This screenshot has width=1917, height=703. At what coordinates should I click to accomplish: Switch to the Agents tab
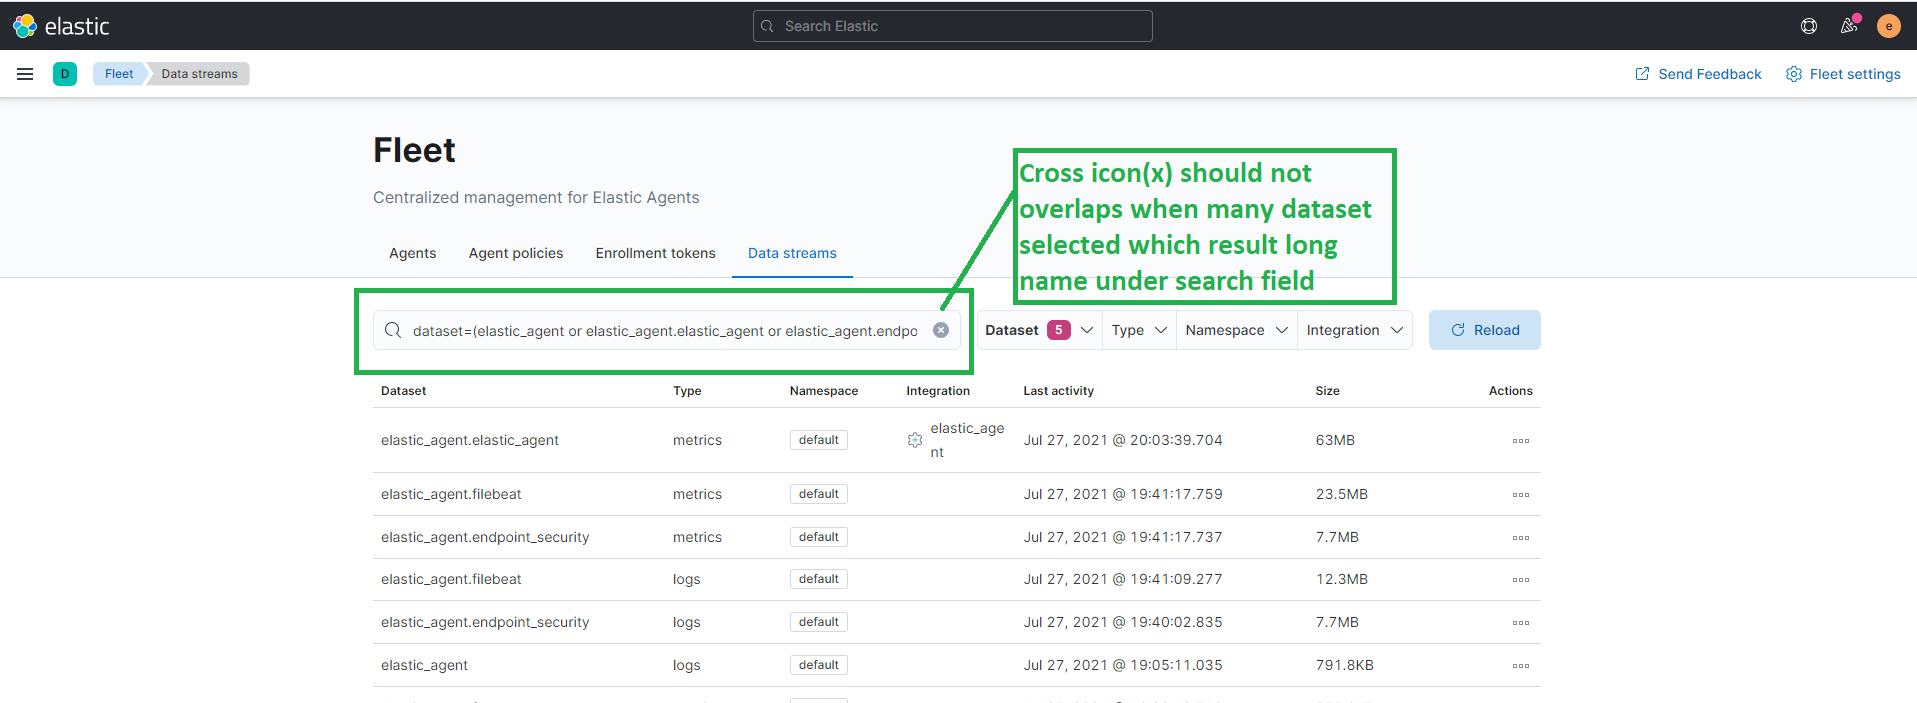click(x=413, y=253)
